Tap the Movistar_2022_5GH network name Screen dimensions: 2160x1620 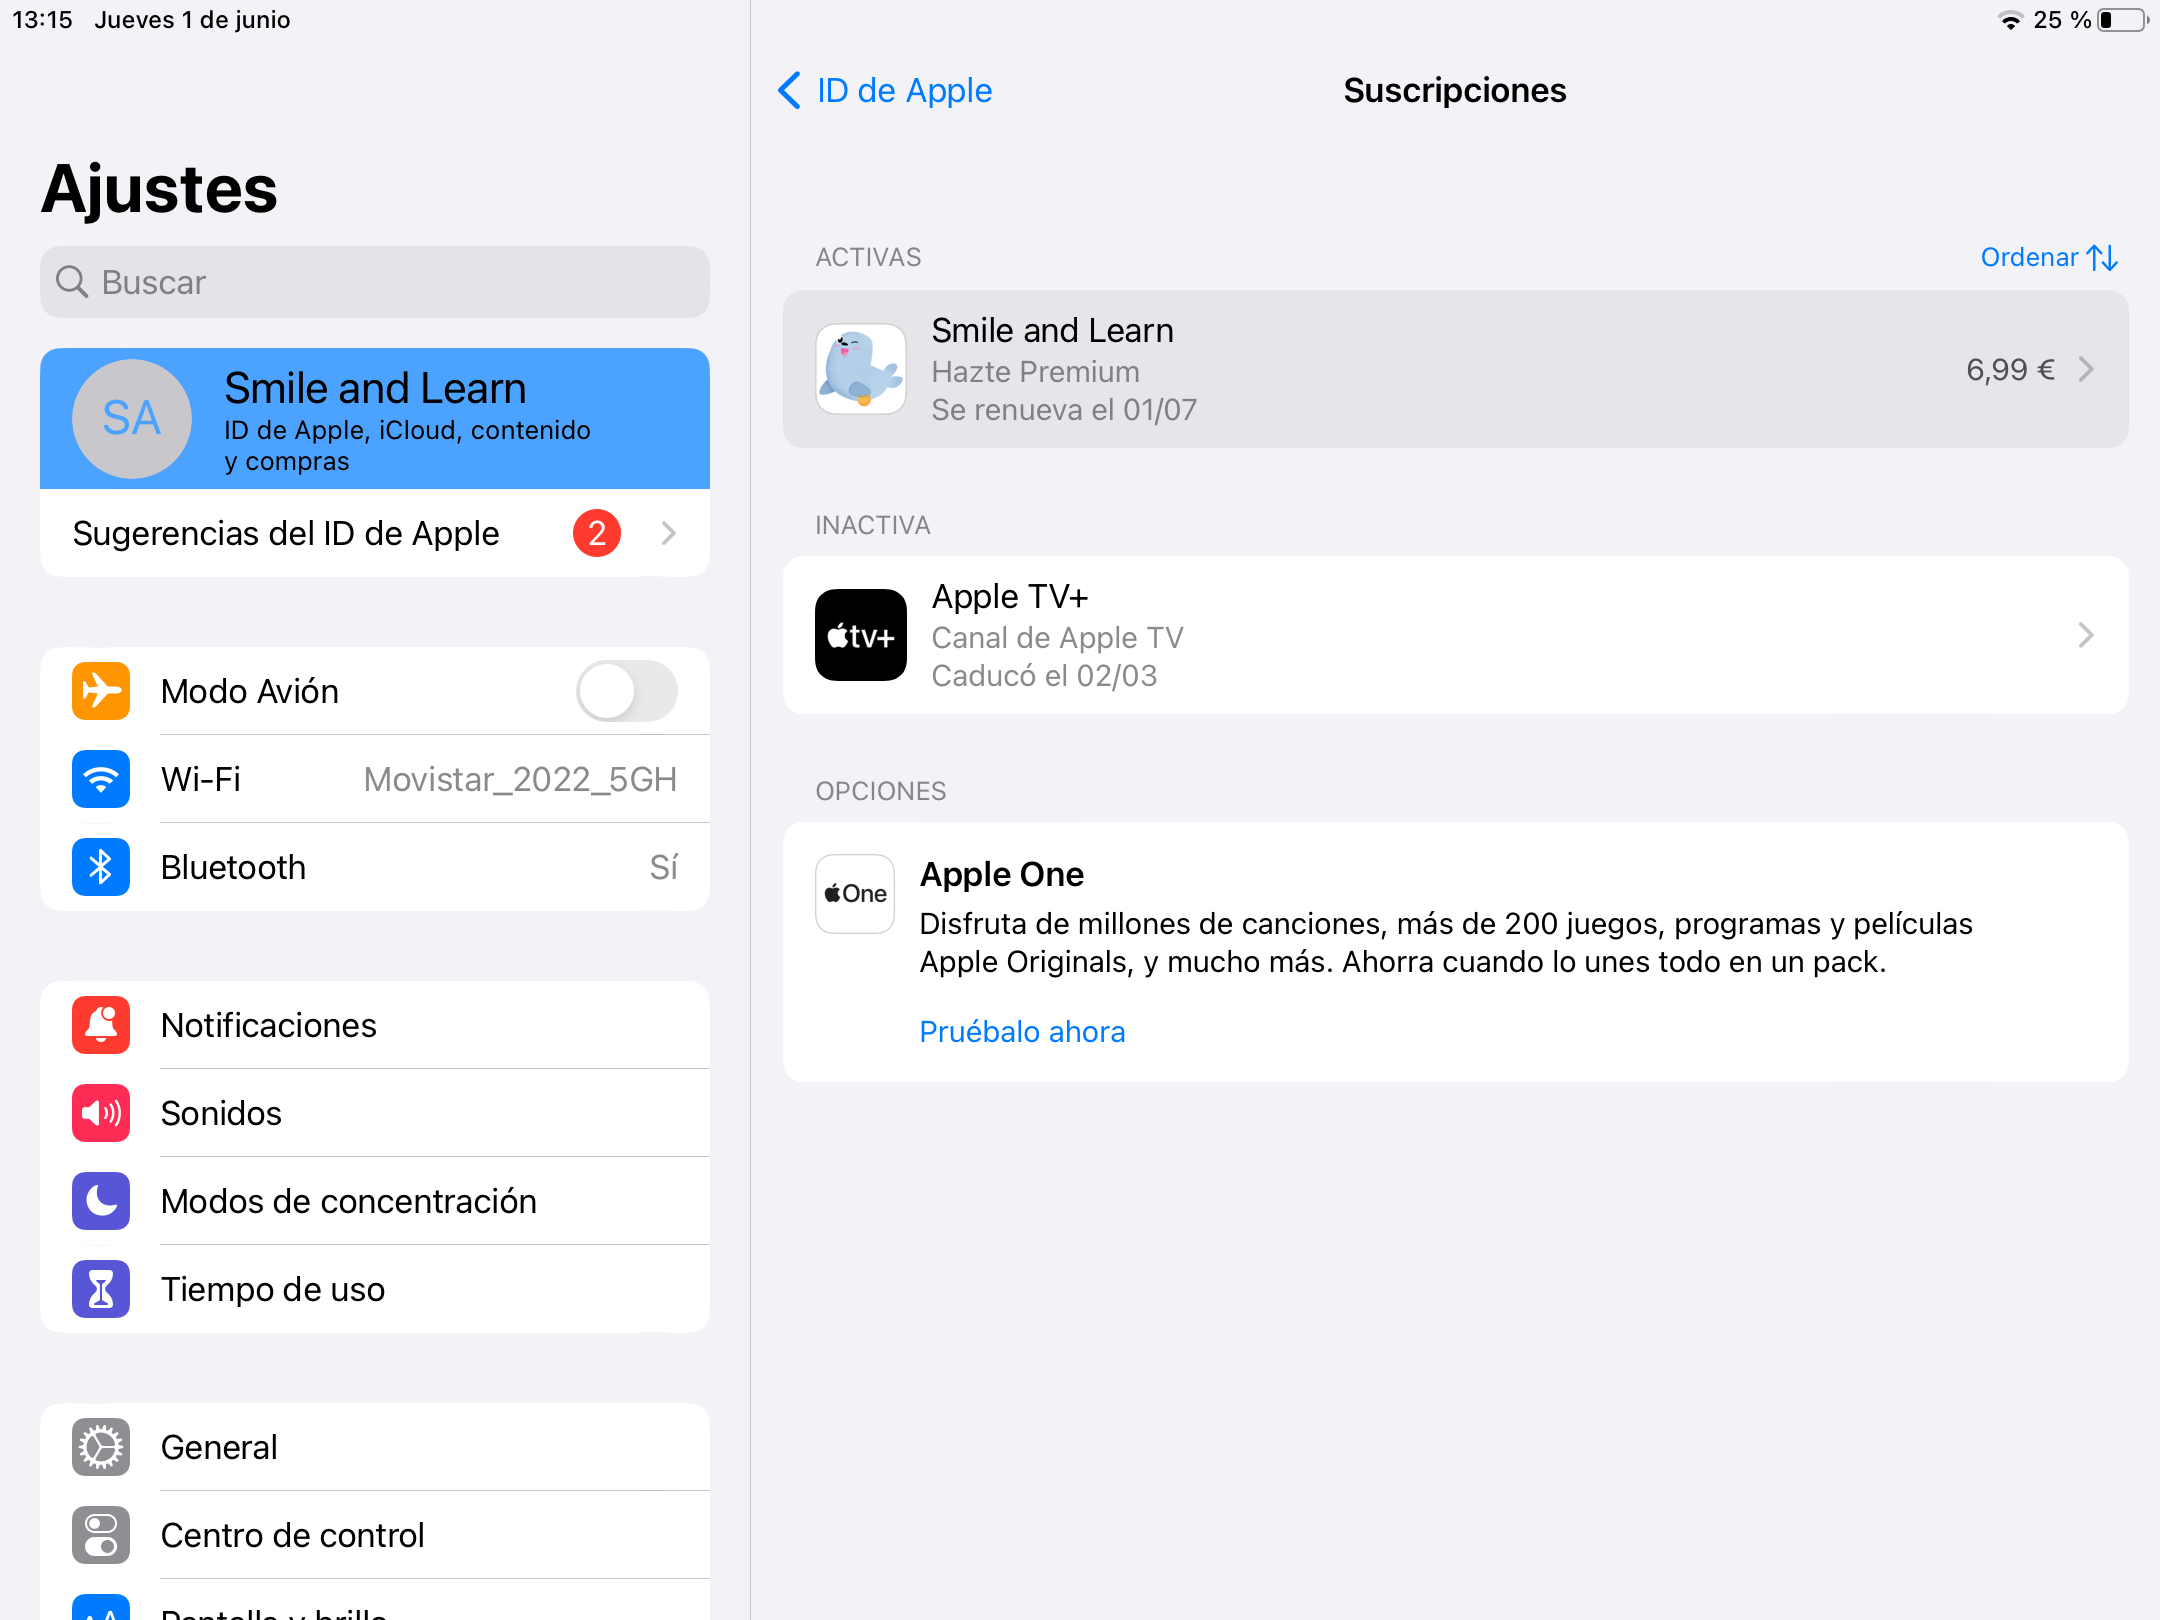point(520,779)
